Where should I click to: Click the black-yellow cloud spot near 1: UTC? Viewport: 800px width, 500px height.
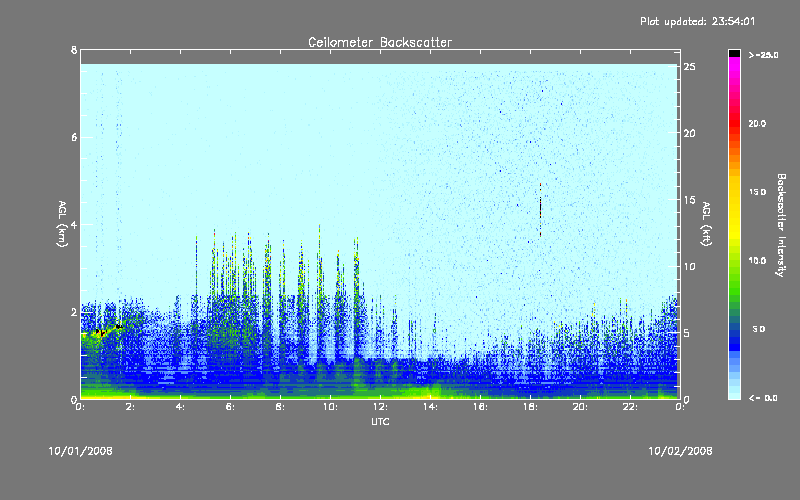pos(101,333)
